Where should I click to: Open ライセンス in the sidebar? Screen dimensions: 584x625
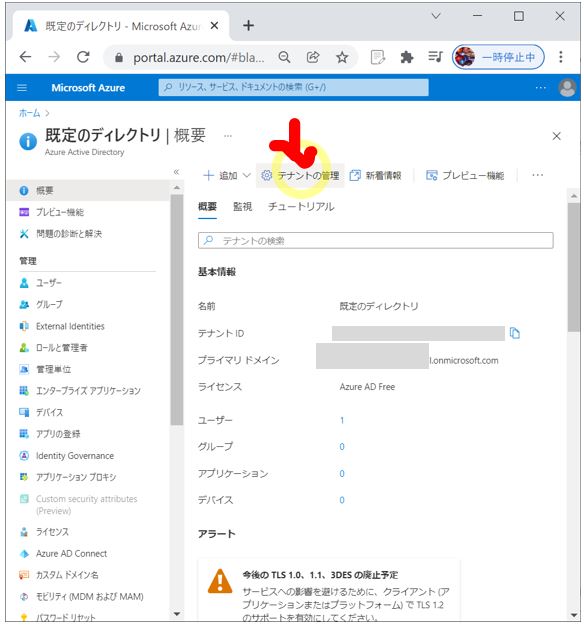click(x=52, y=532)
